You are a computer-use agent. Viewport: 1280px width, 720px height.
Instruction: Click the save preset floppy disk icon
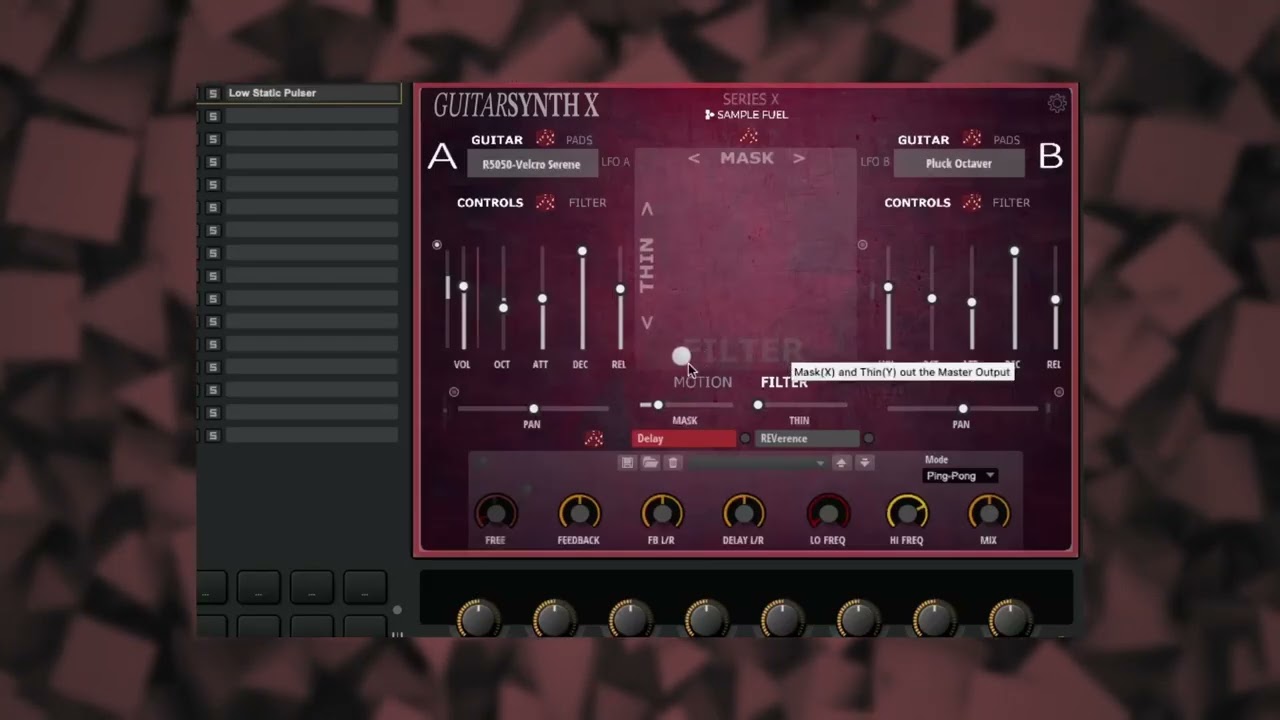627,463
